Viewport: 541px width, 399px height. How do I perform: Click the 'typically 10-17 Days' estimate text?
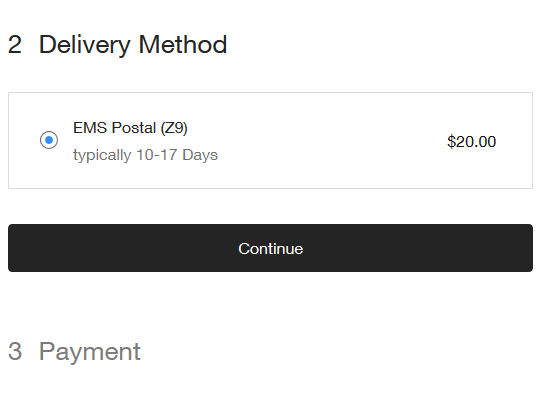click(145, 155)
